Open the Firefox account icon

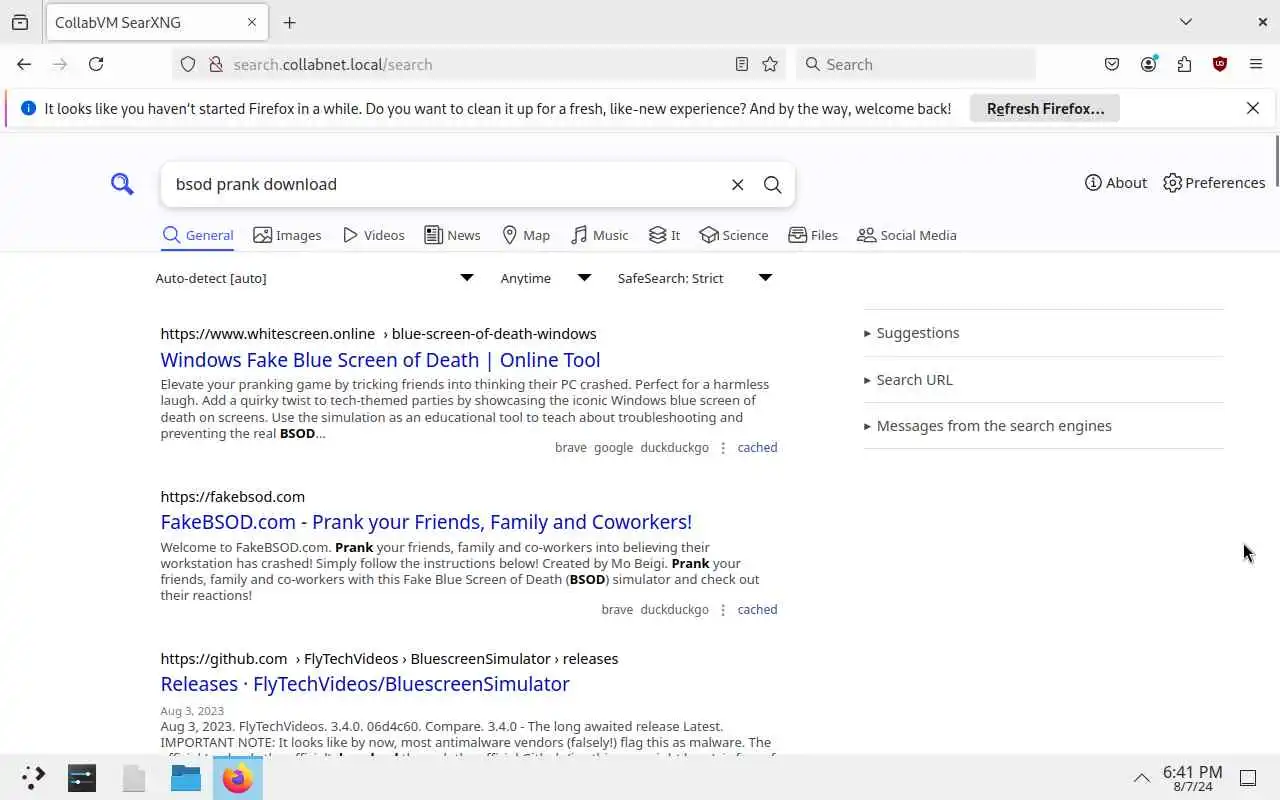pos(1148,64)
